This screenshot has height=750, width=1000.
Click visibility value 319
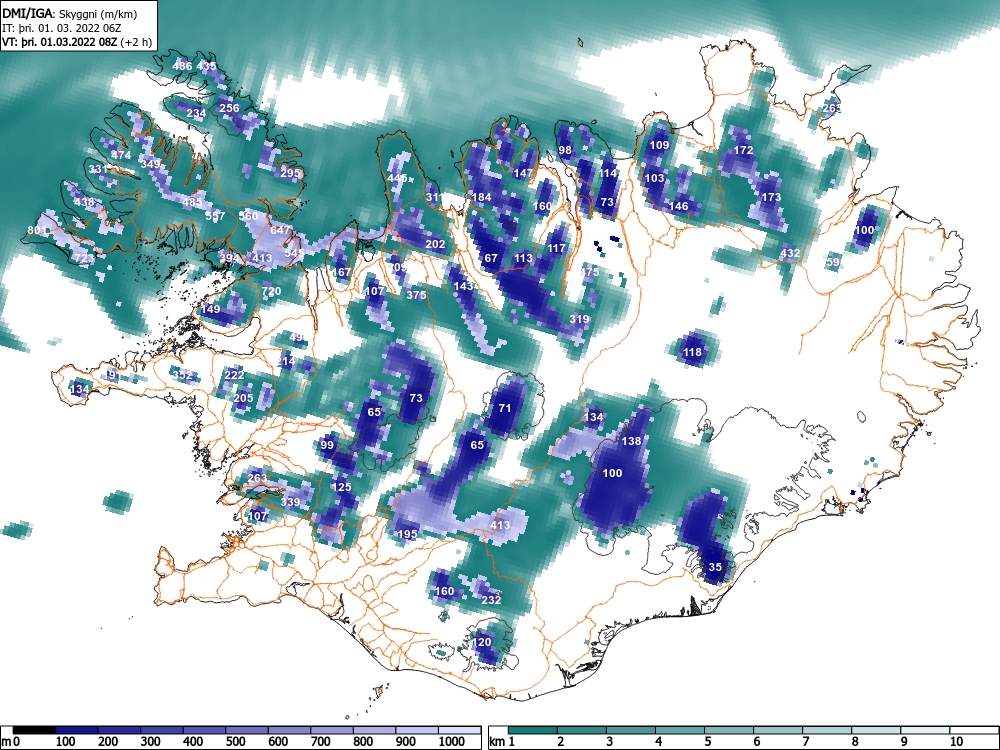click(x=579, y=320)
